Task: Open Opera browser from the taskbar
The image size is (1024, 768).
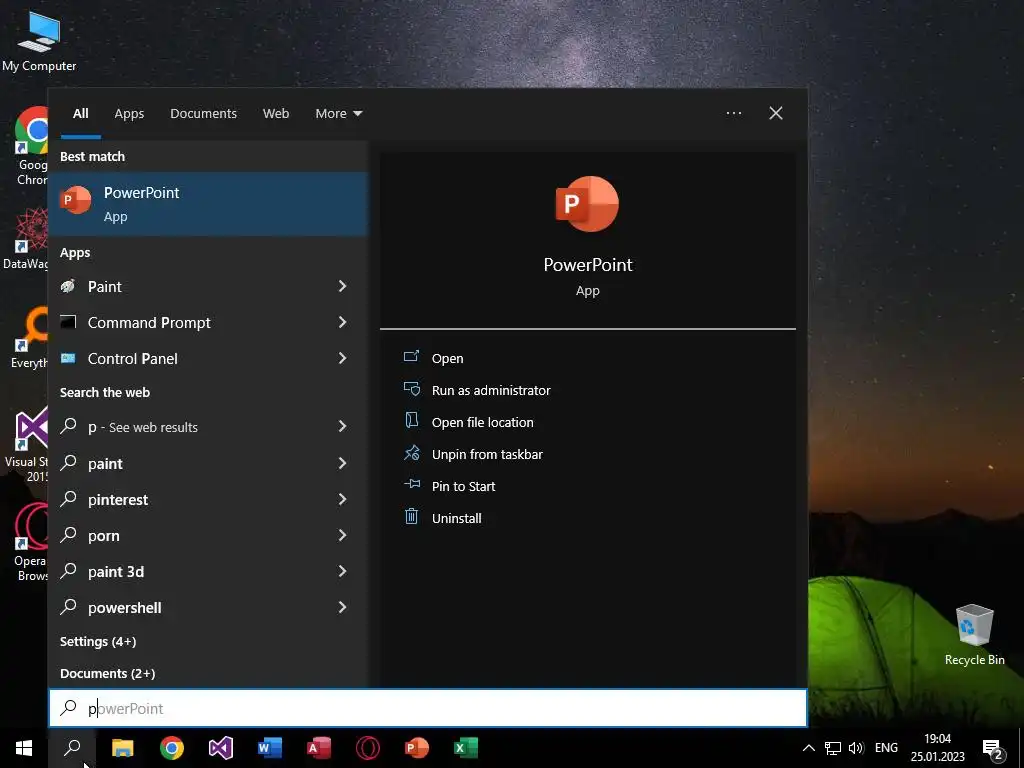Action: (368, 748)
